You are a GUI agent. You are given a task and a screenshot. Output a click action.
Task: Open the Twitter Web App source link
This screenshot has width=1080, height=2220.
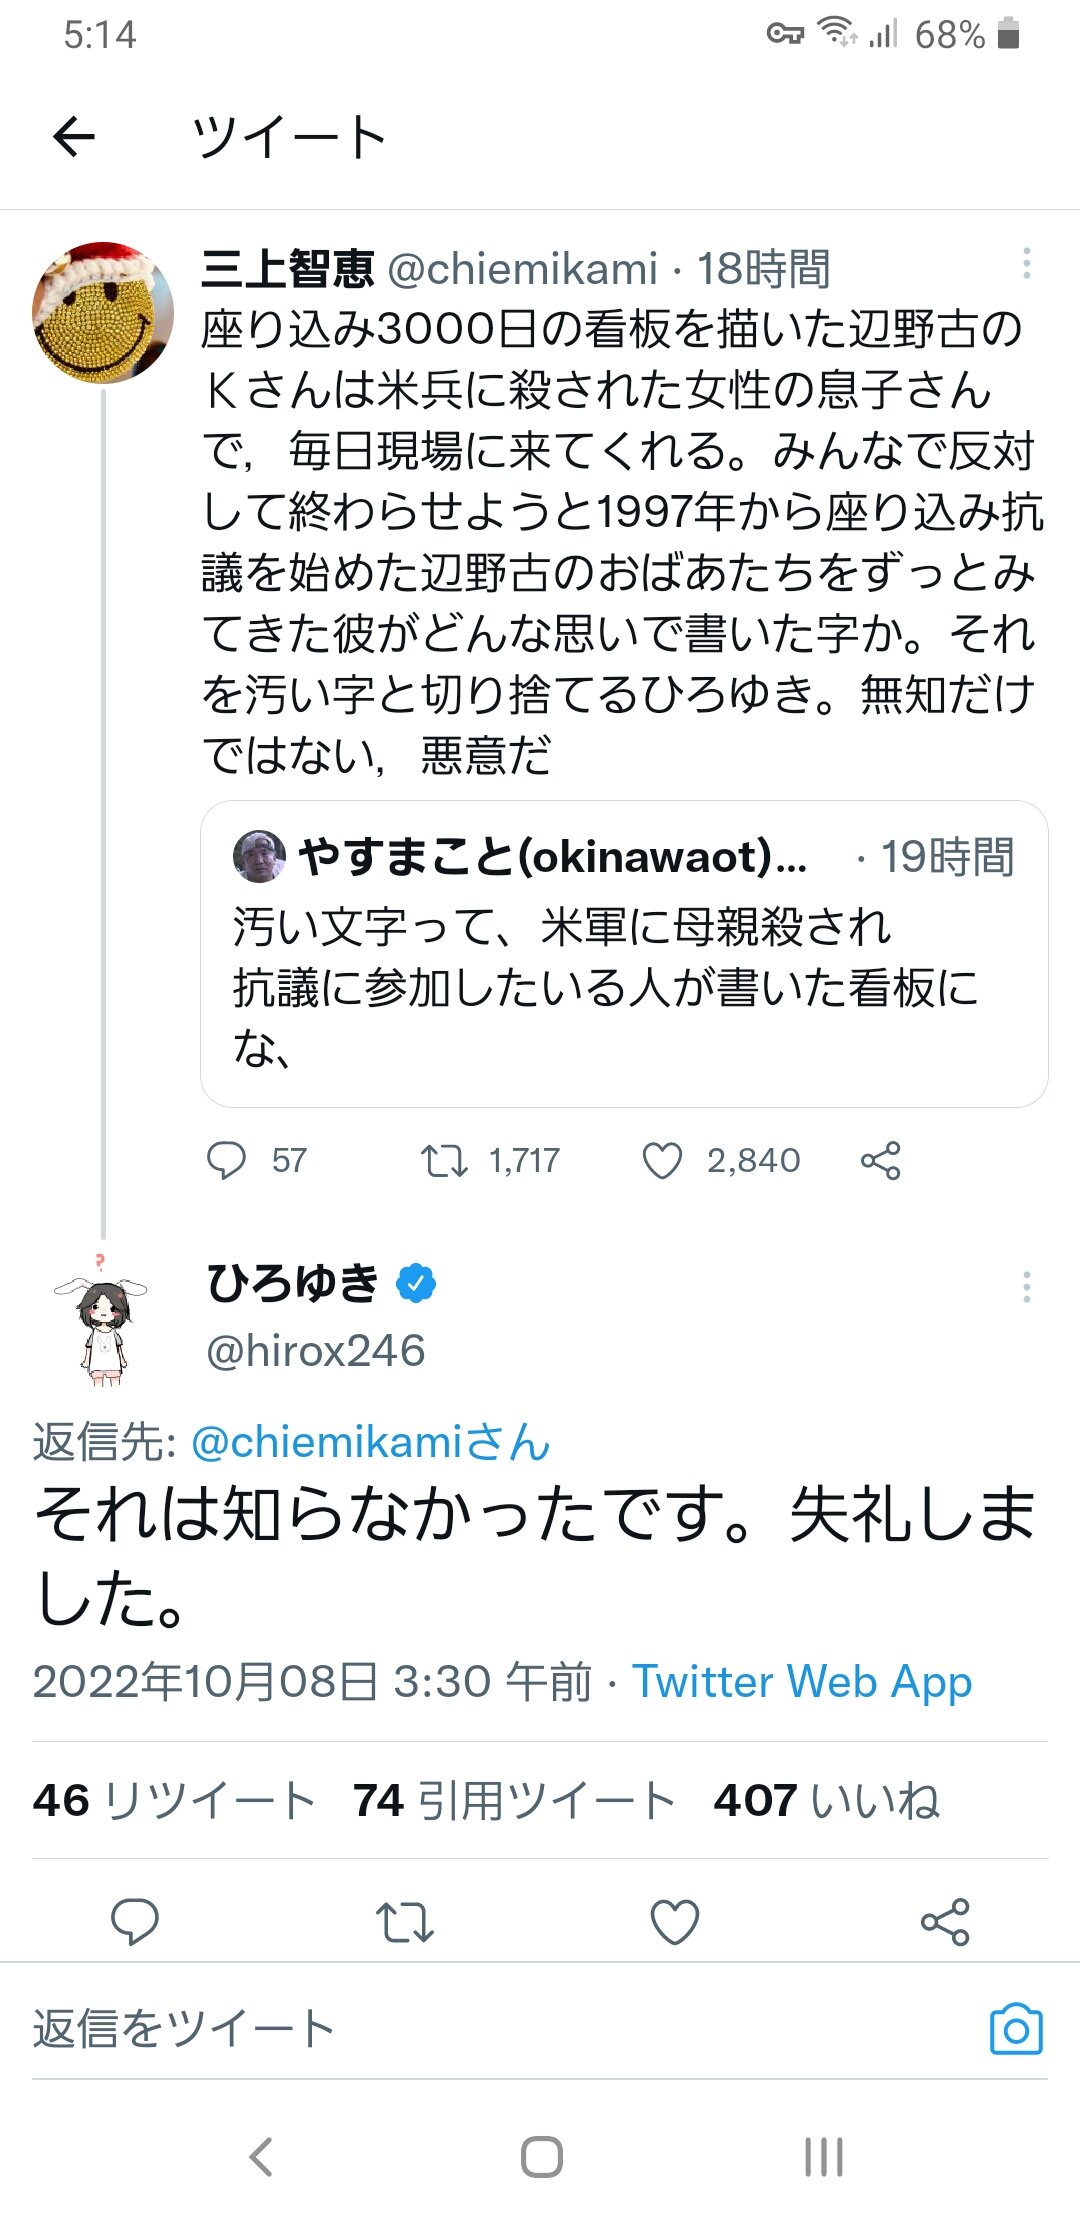[801, 1682]
